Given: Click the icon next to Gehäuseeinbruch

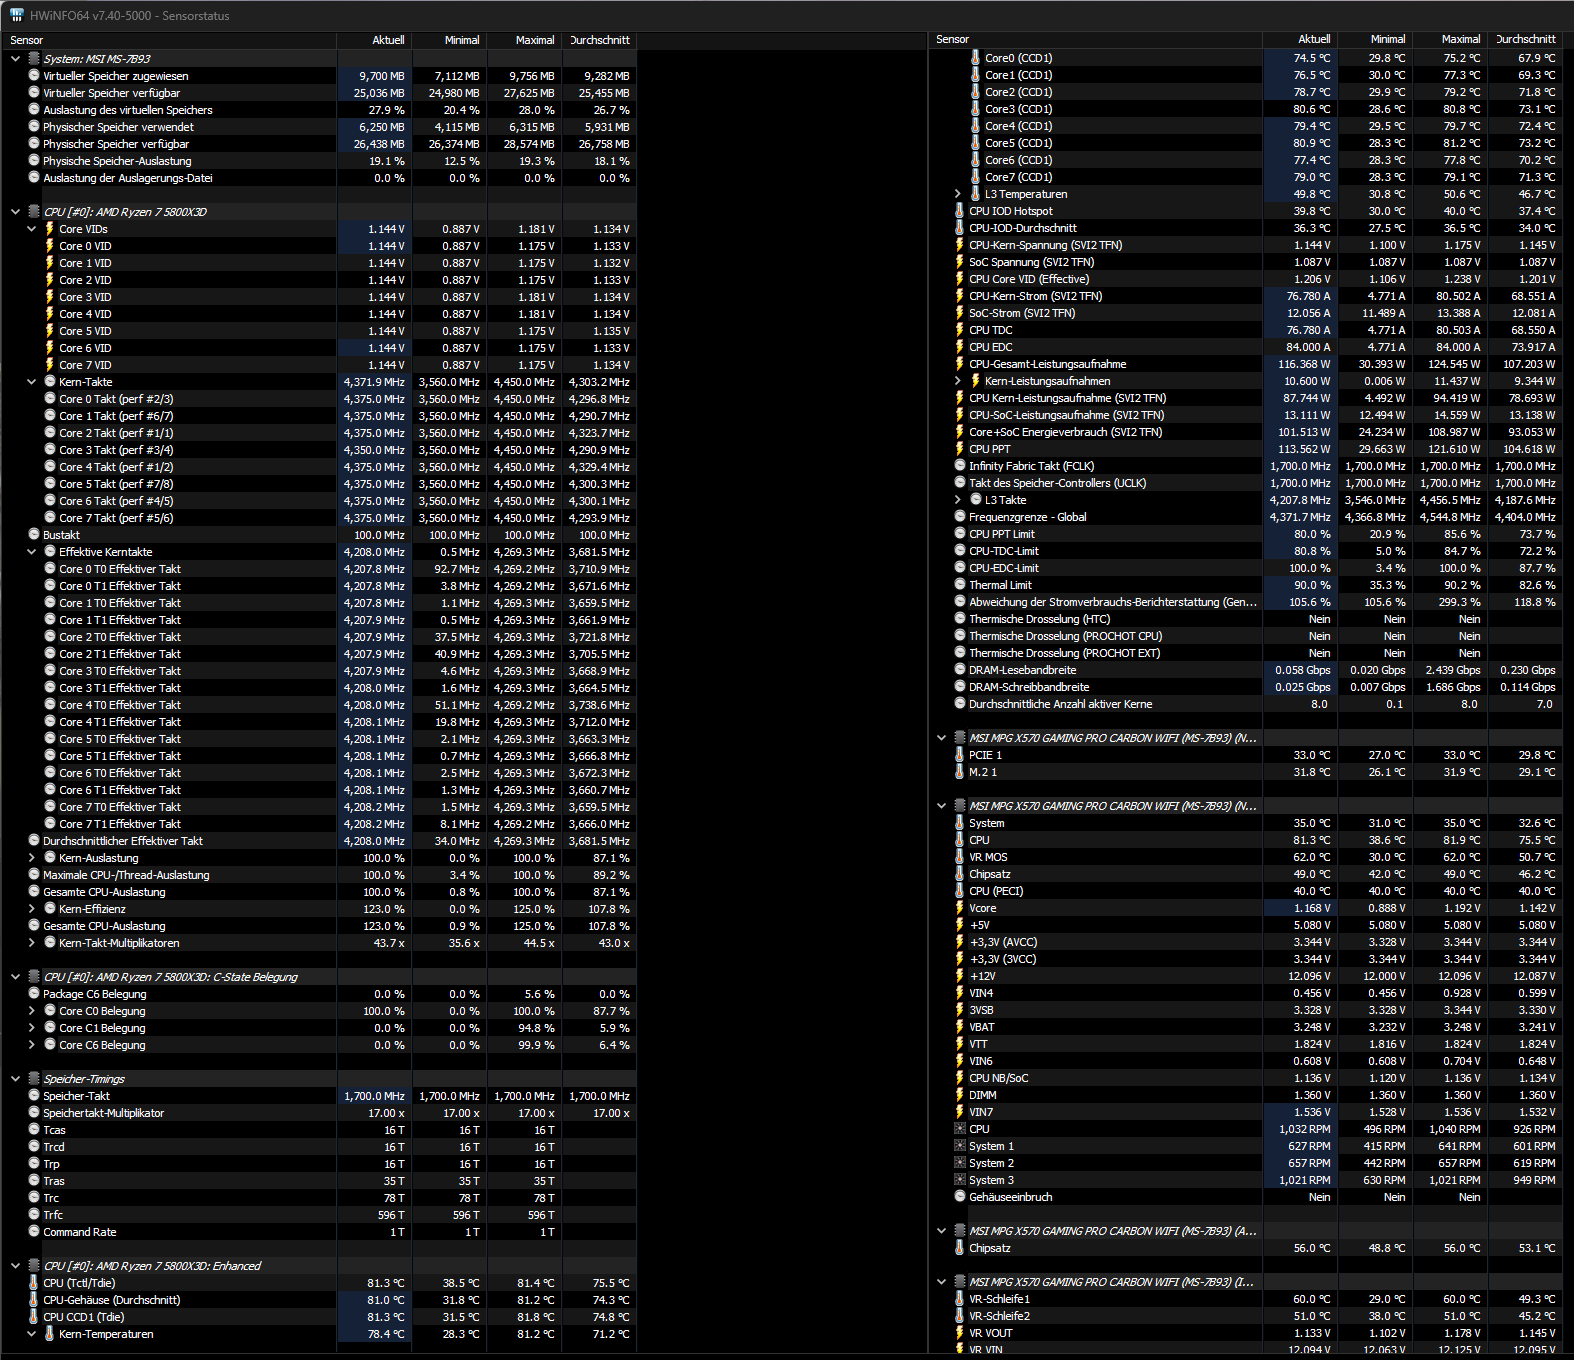Looking at the screenshot, I should pyautogui.click(x=960, y=1197).
